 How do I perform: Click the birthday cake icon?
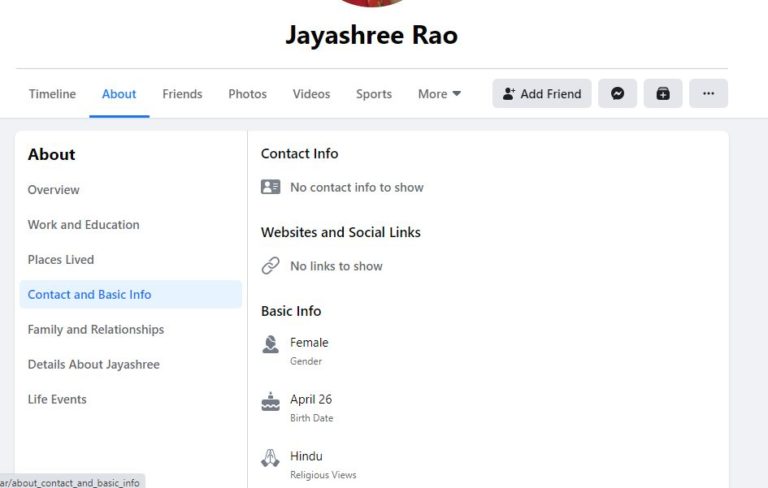click(270, 401)
